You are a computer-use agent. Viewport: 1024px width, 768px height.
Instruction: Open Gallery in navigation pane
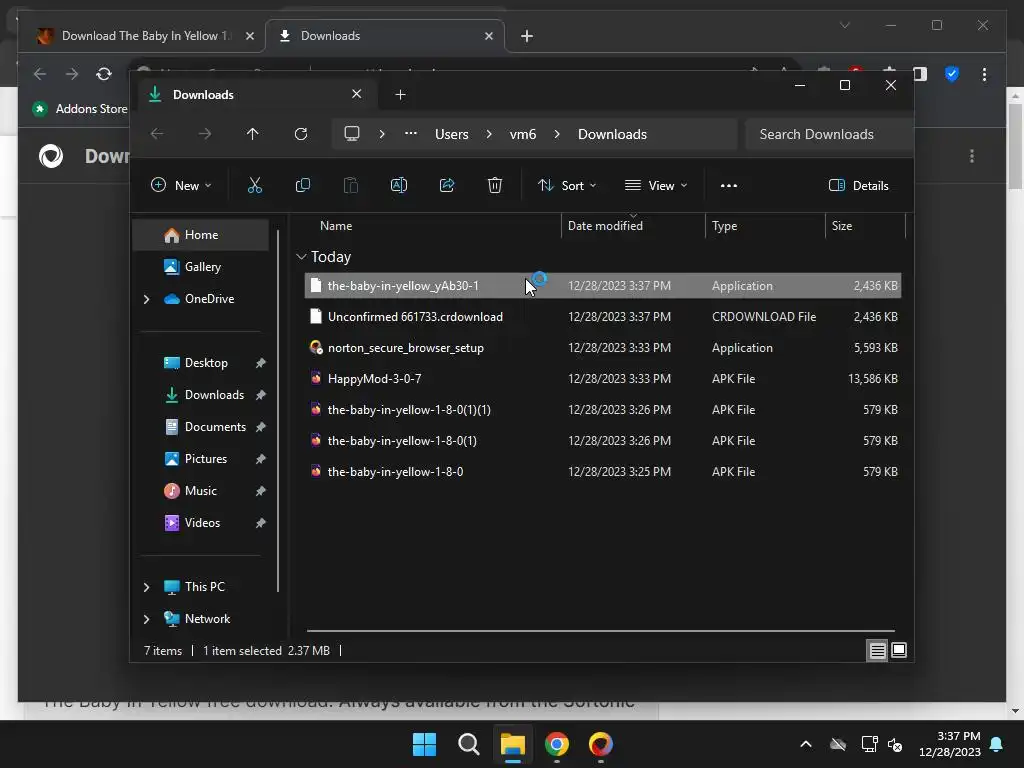click(x=202, y=266)
